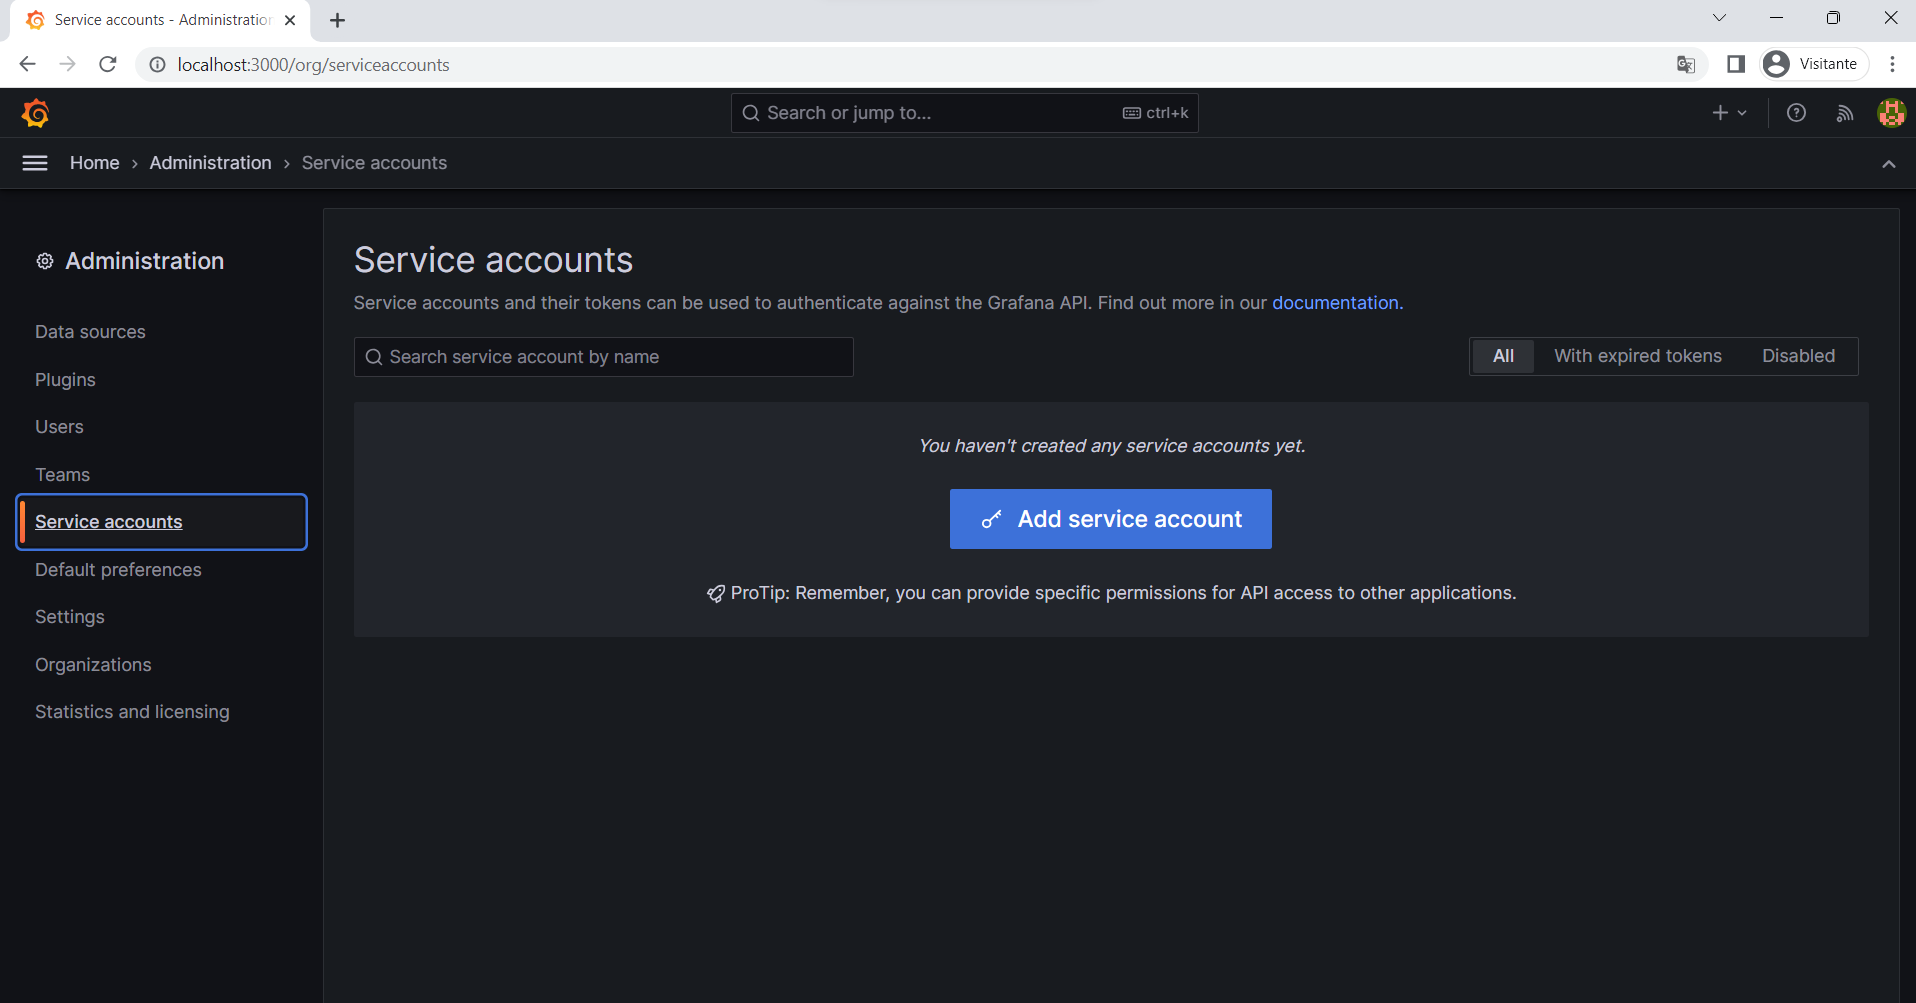The height and width of the screenshot is (1003, 1916).
Task: Toggle the browser side panel icon
Action: (x=1736, y=64)
